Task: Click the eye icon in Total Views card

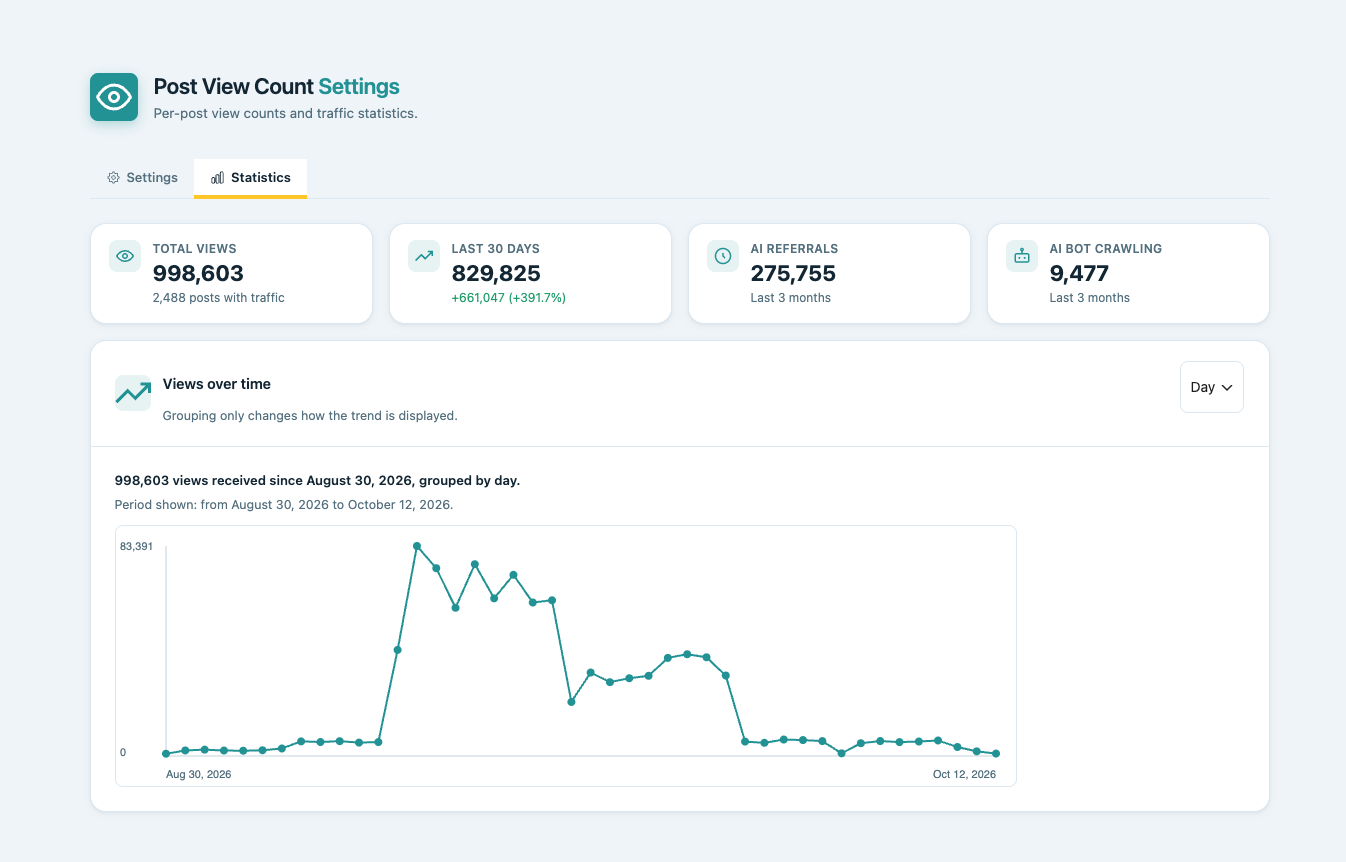Action: point(125,256)
